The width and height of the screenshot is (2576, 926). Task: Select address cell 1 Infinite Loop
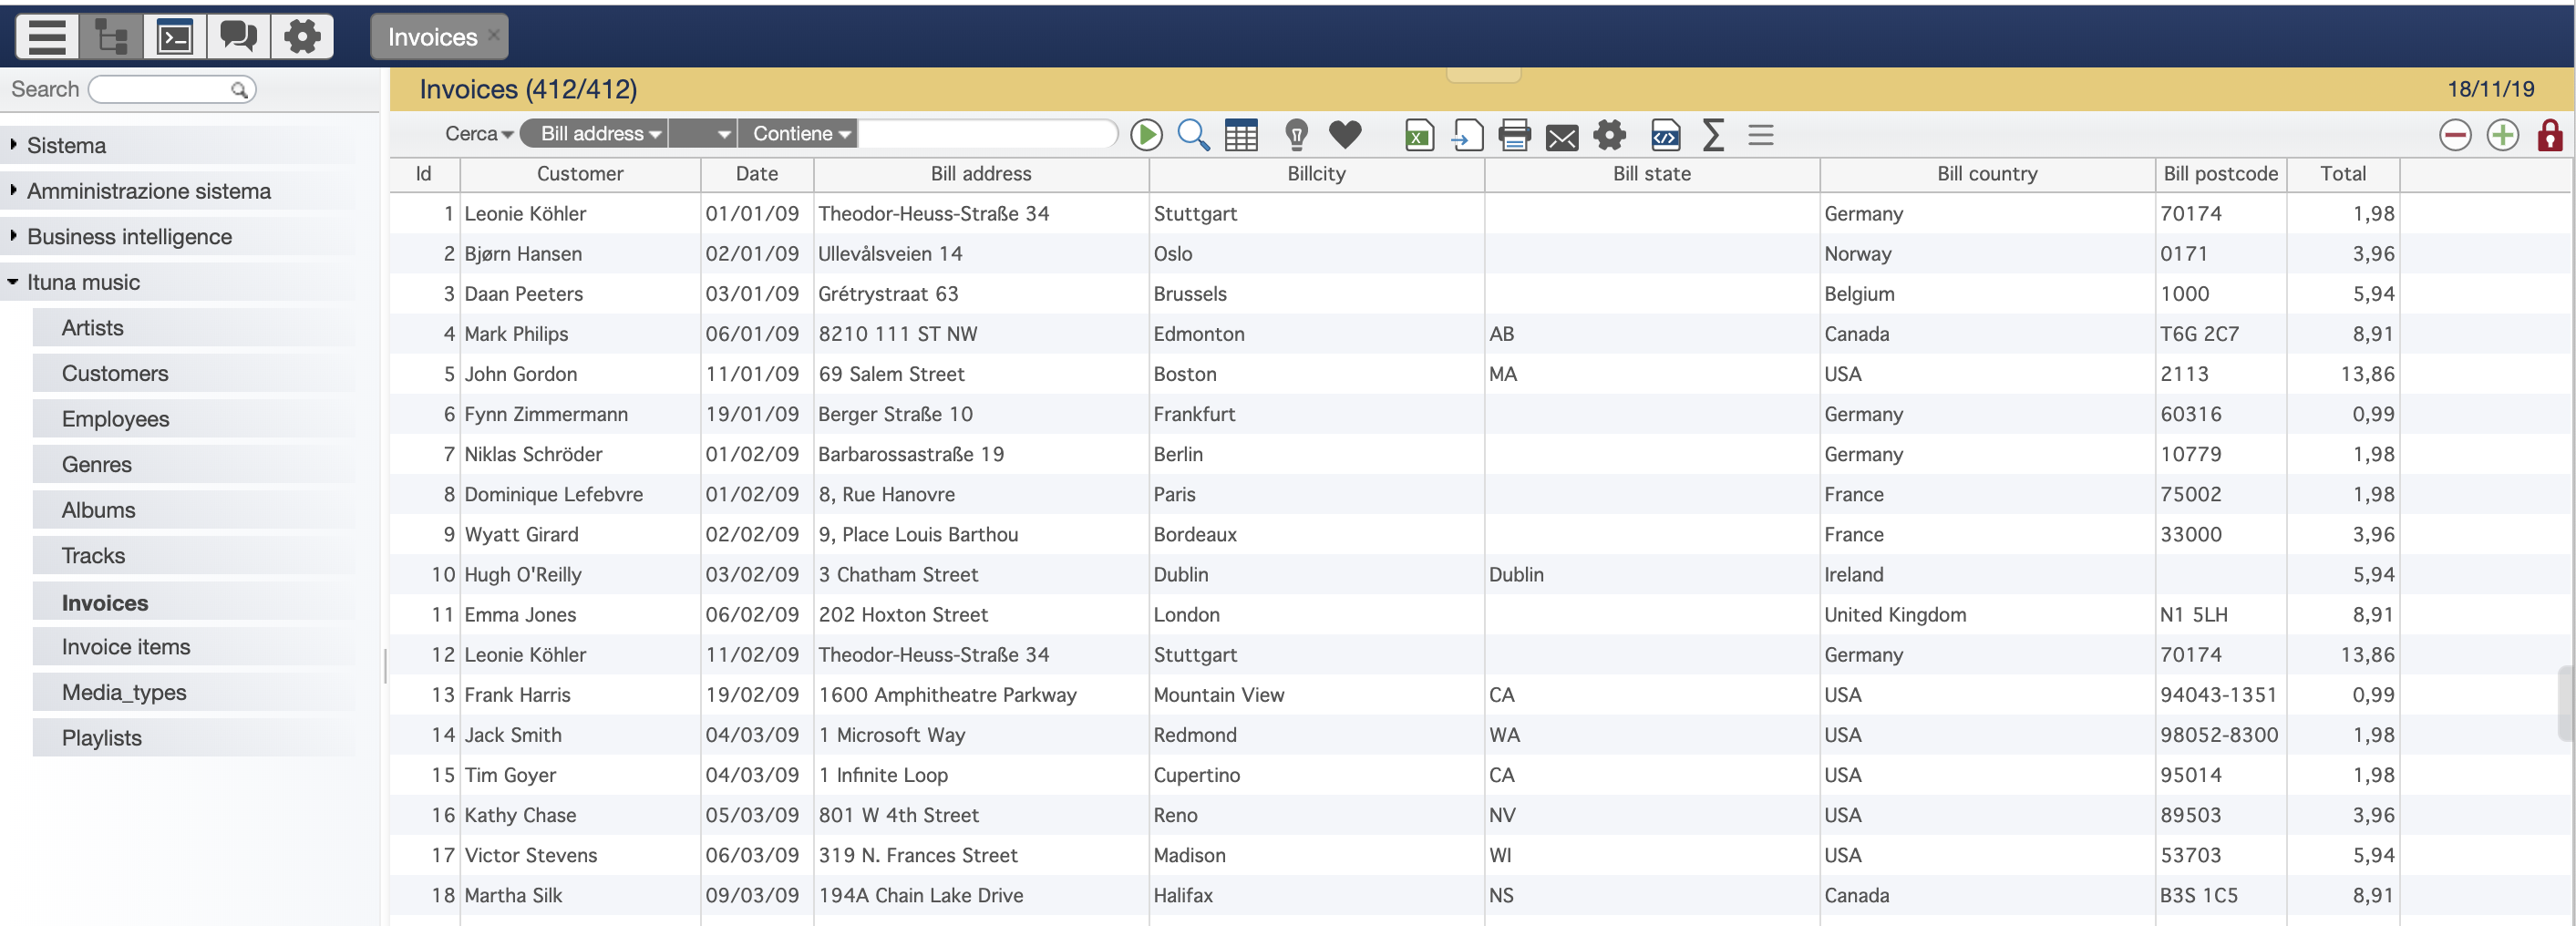click(981, 775)
